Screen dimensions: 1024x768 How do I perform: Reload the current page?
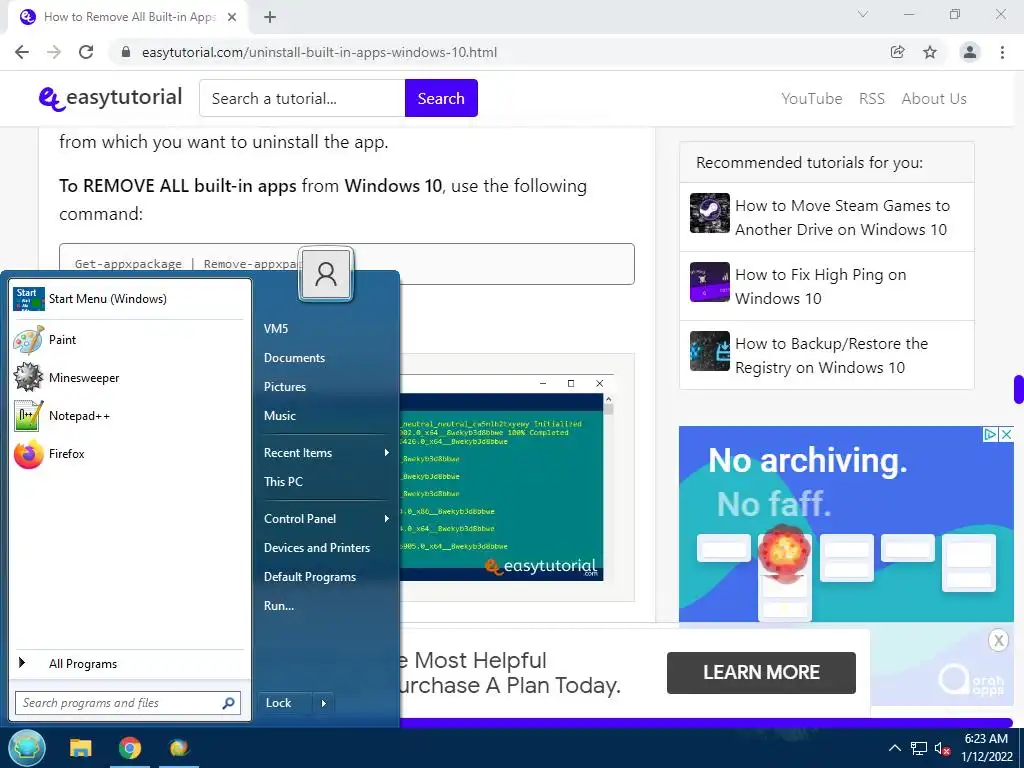click(86, 52)
